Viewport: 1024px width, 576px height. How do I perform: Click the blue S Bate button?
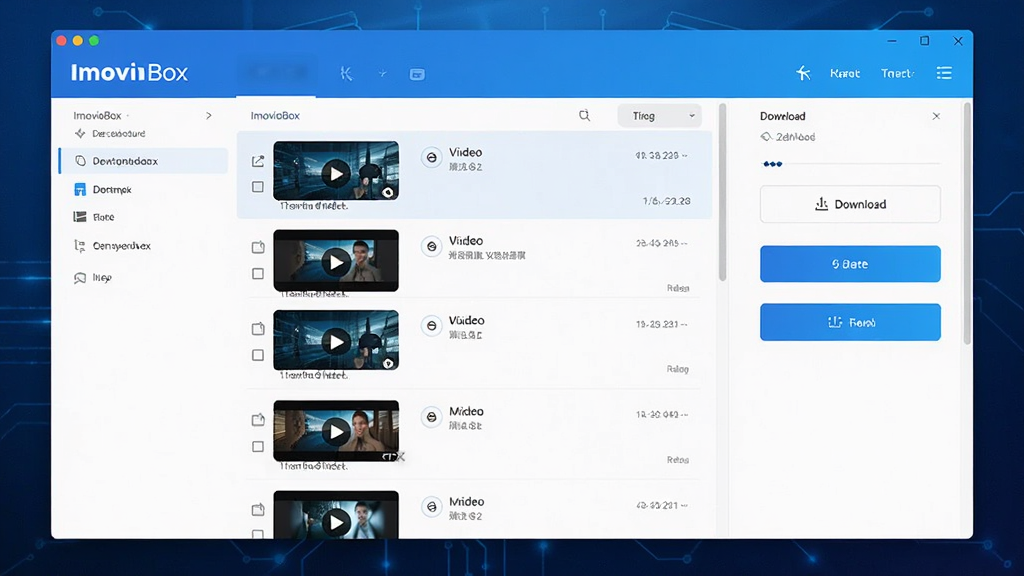tap(850, 264)
